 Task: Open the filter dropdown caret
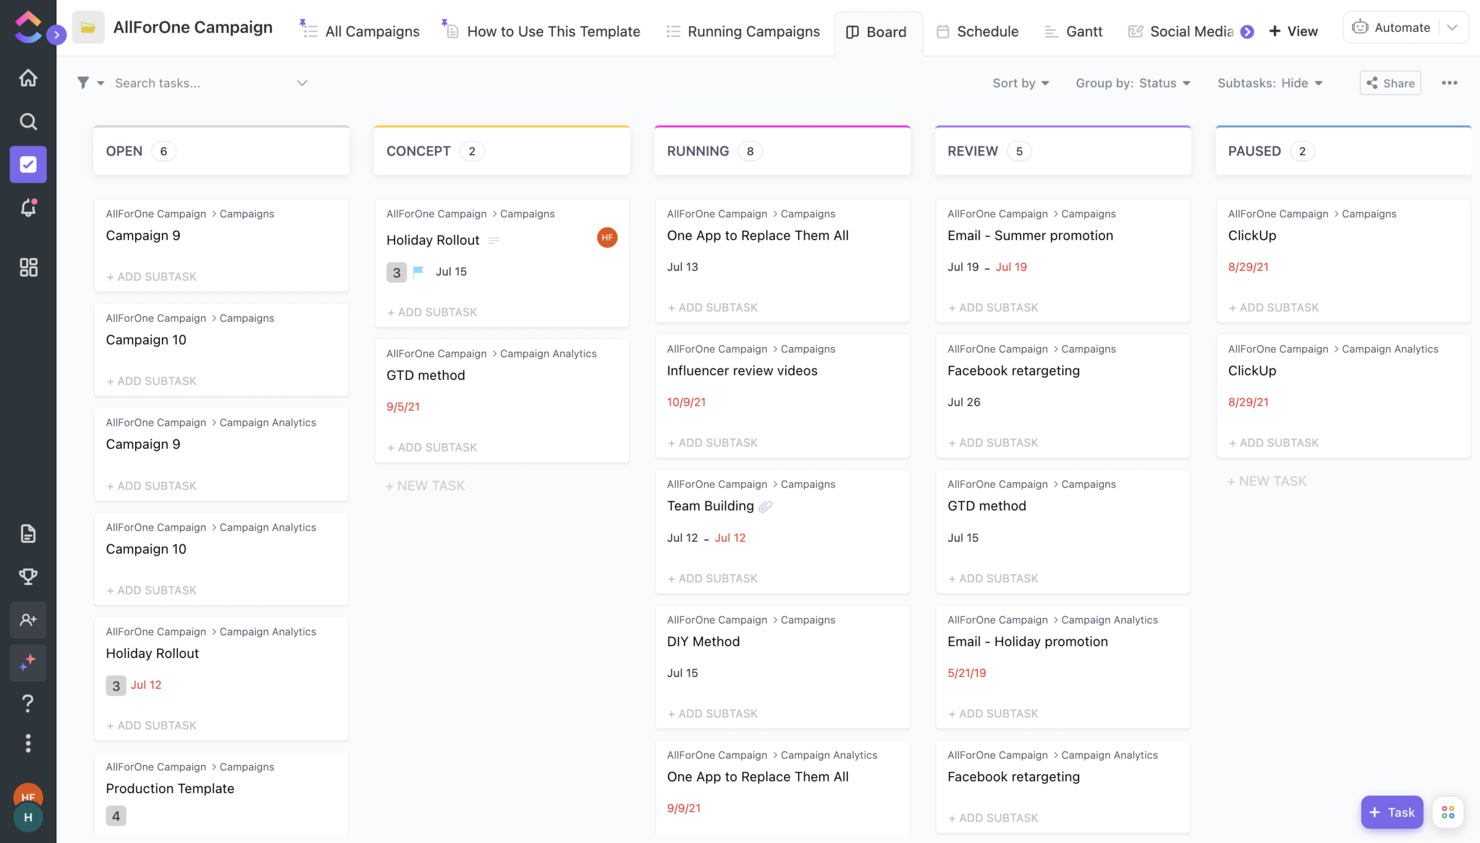pyautogui.click(x=100, y=83)
